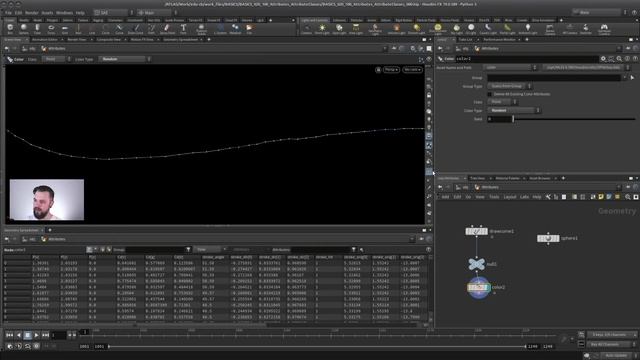Viewport: 640px width, 360px height.
Task: Select the Point Light shelf tool
Action: point(322,29)
